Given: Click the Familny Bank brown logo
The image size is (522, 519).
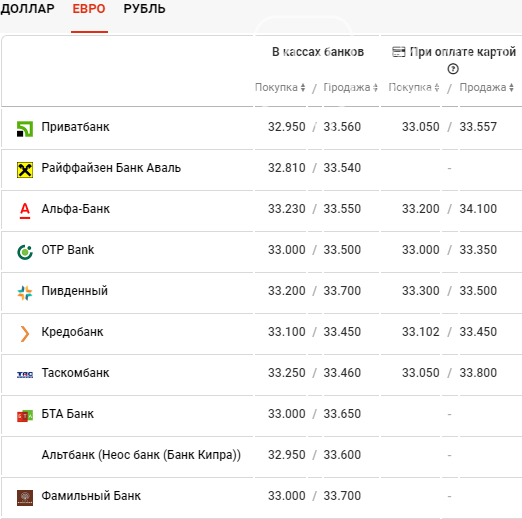Looking at the screenshot, I should pos(25,498).
